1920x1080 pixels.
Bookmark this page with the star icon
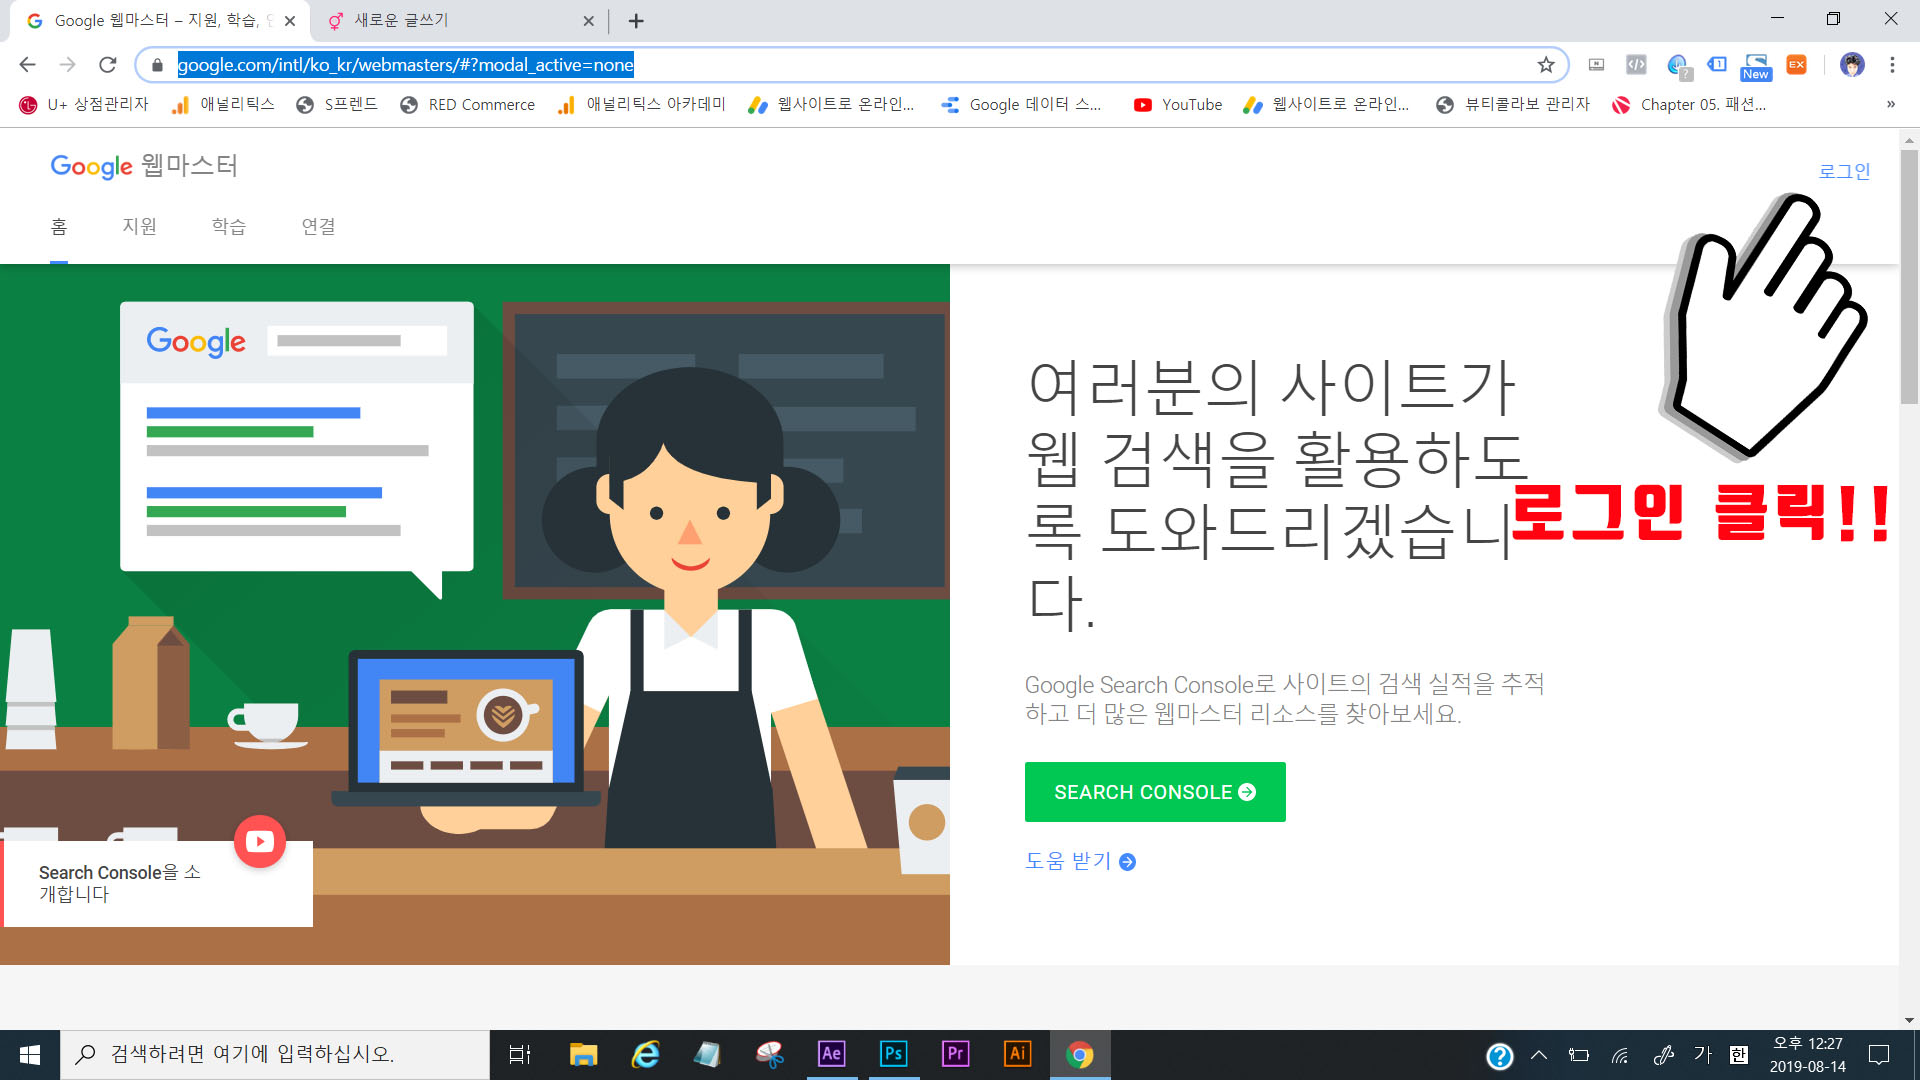click(x=1546, y=65)
